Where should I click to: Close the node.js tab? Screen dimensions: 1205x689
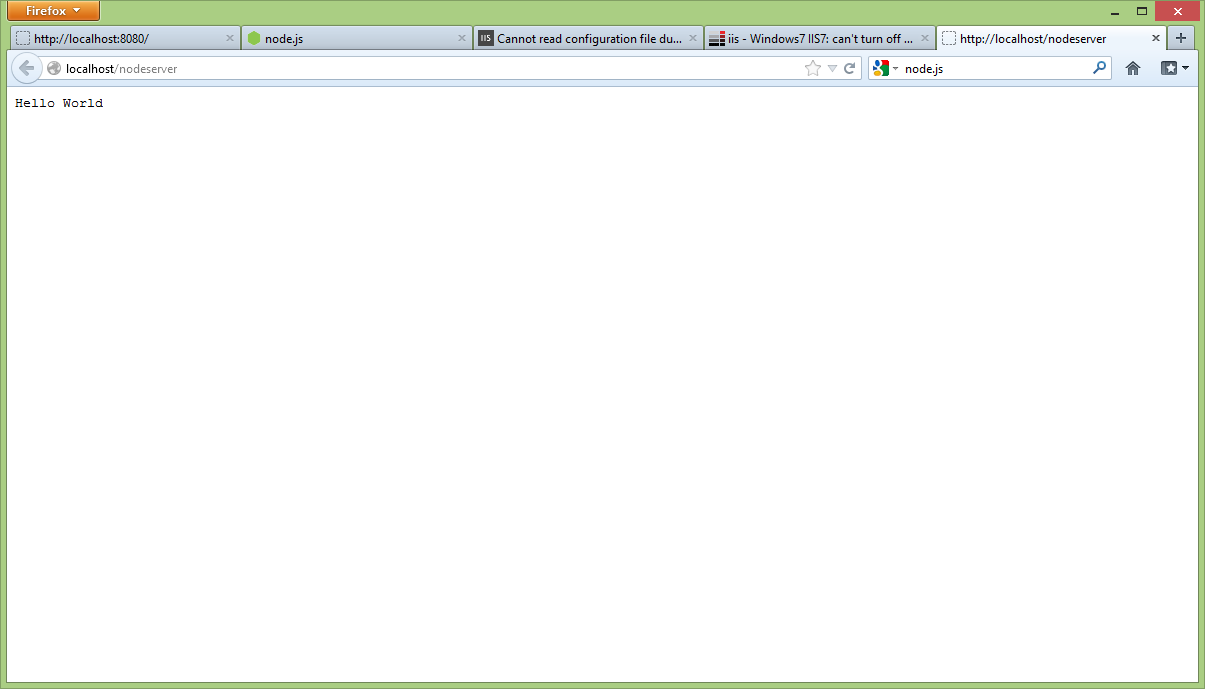click(462, 38)
